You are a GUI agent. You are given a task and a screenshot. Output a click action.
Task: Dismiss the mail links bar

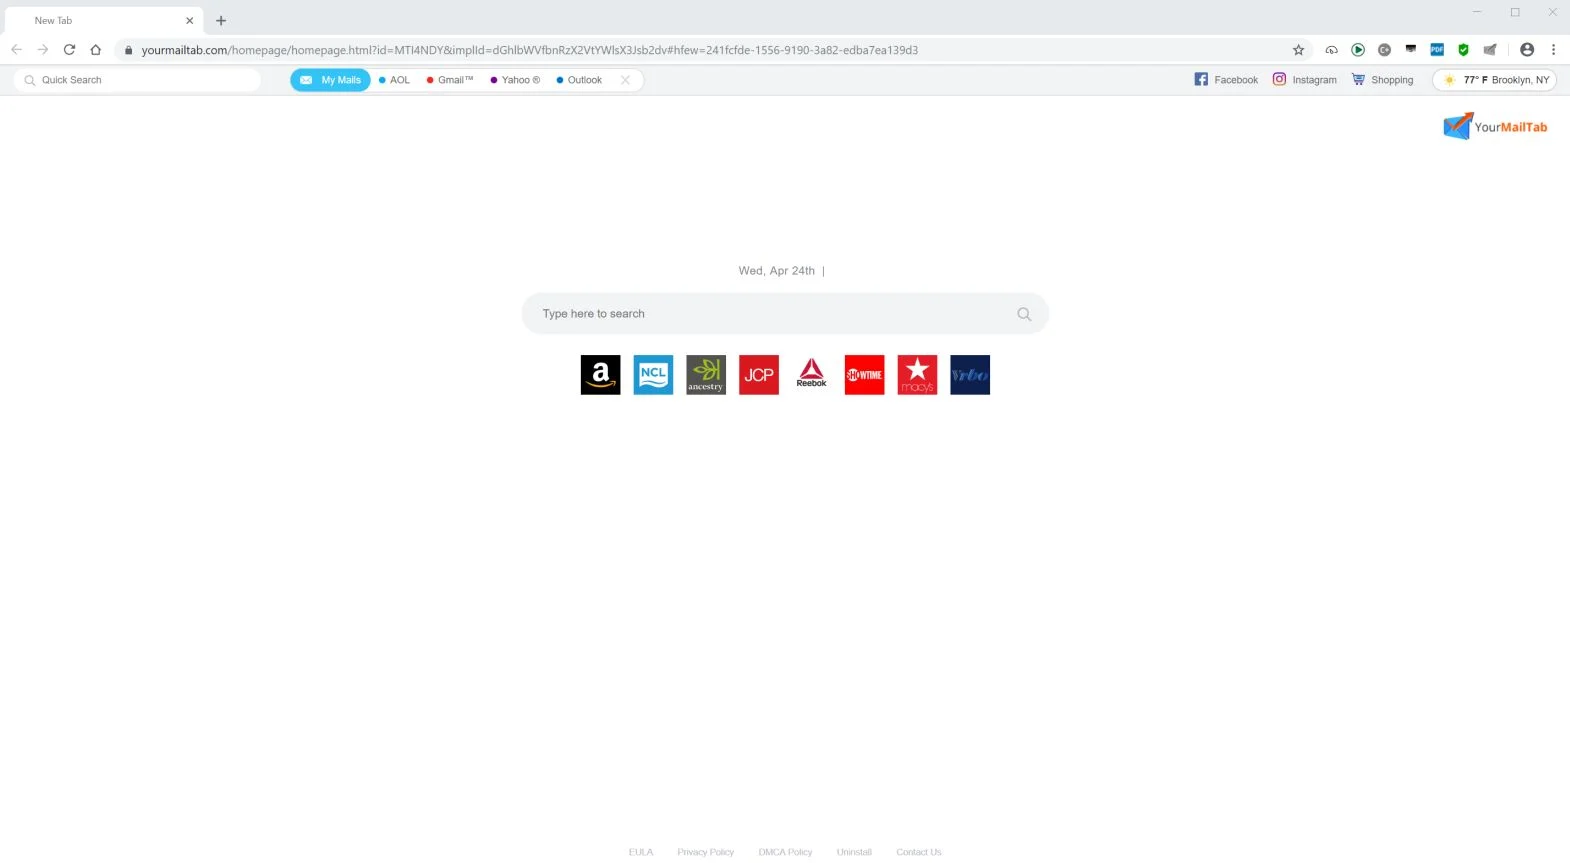[x=625, y=80]
